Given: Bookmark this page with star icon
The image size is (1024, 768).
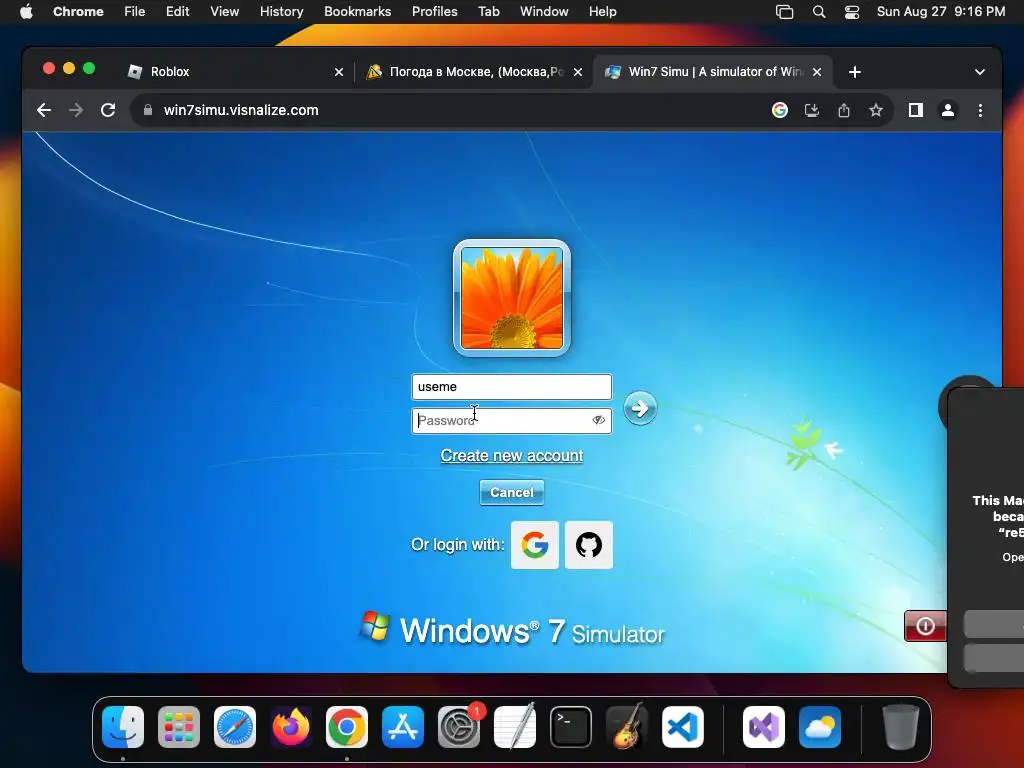Looking at the screenshot, I should pos(876,110).
